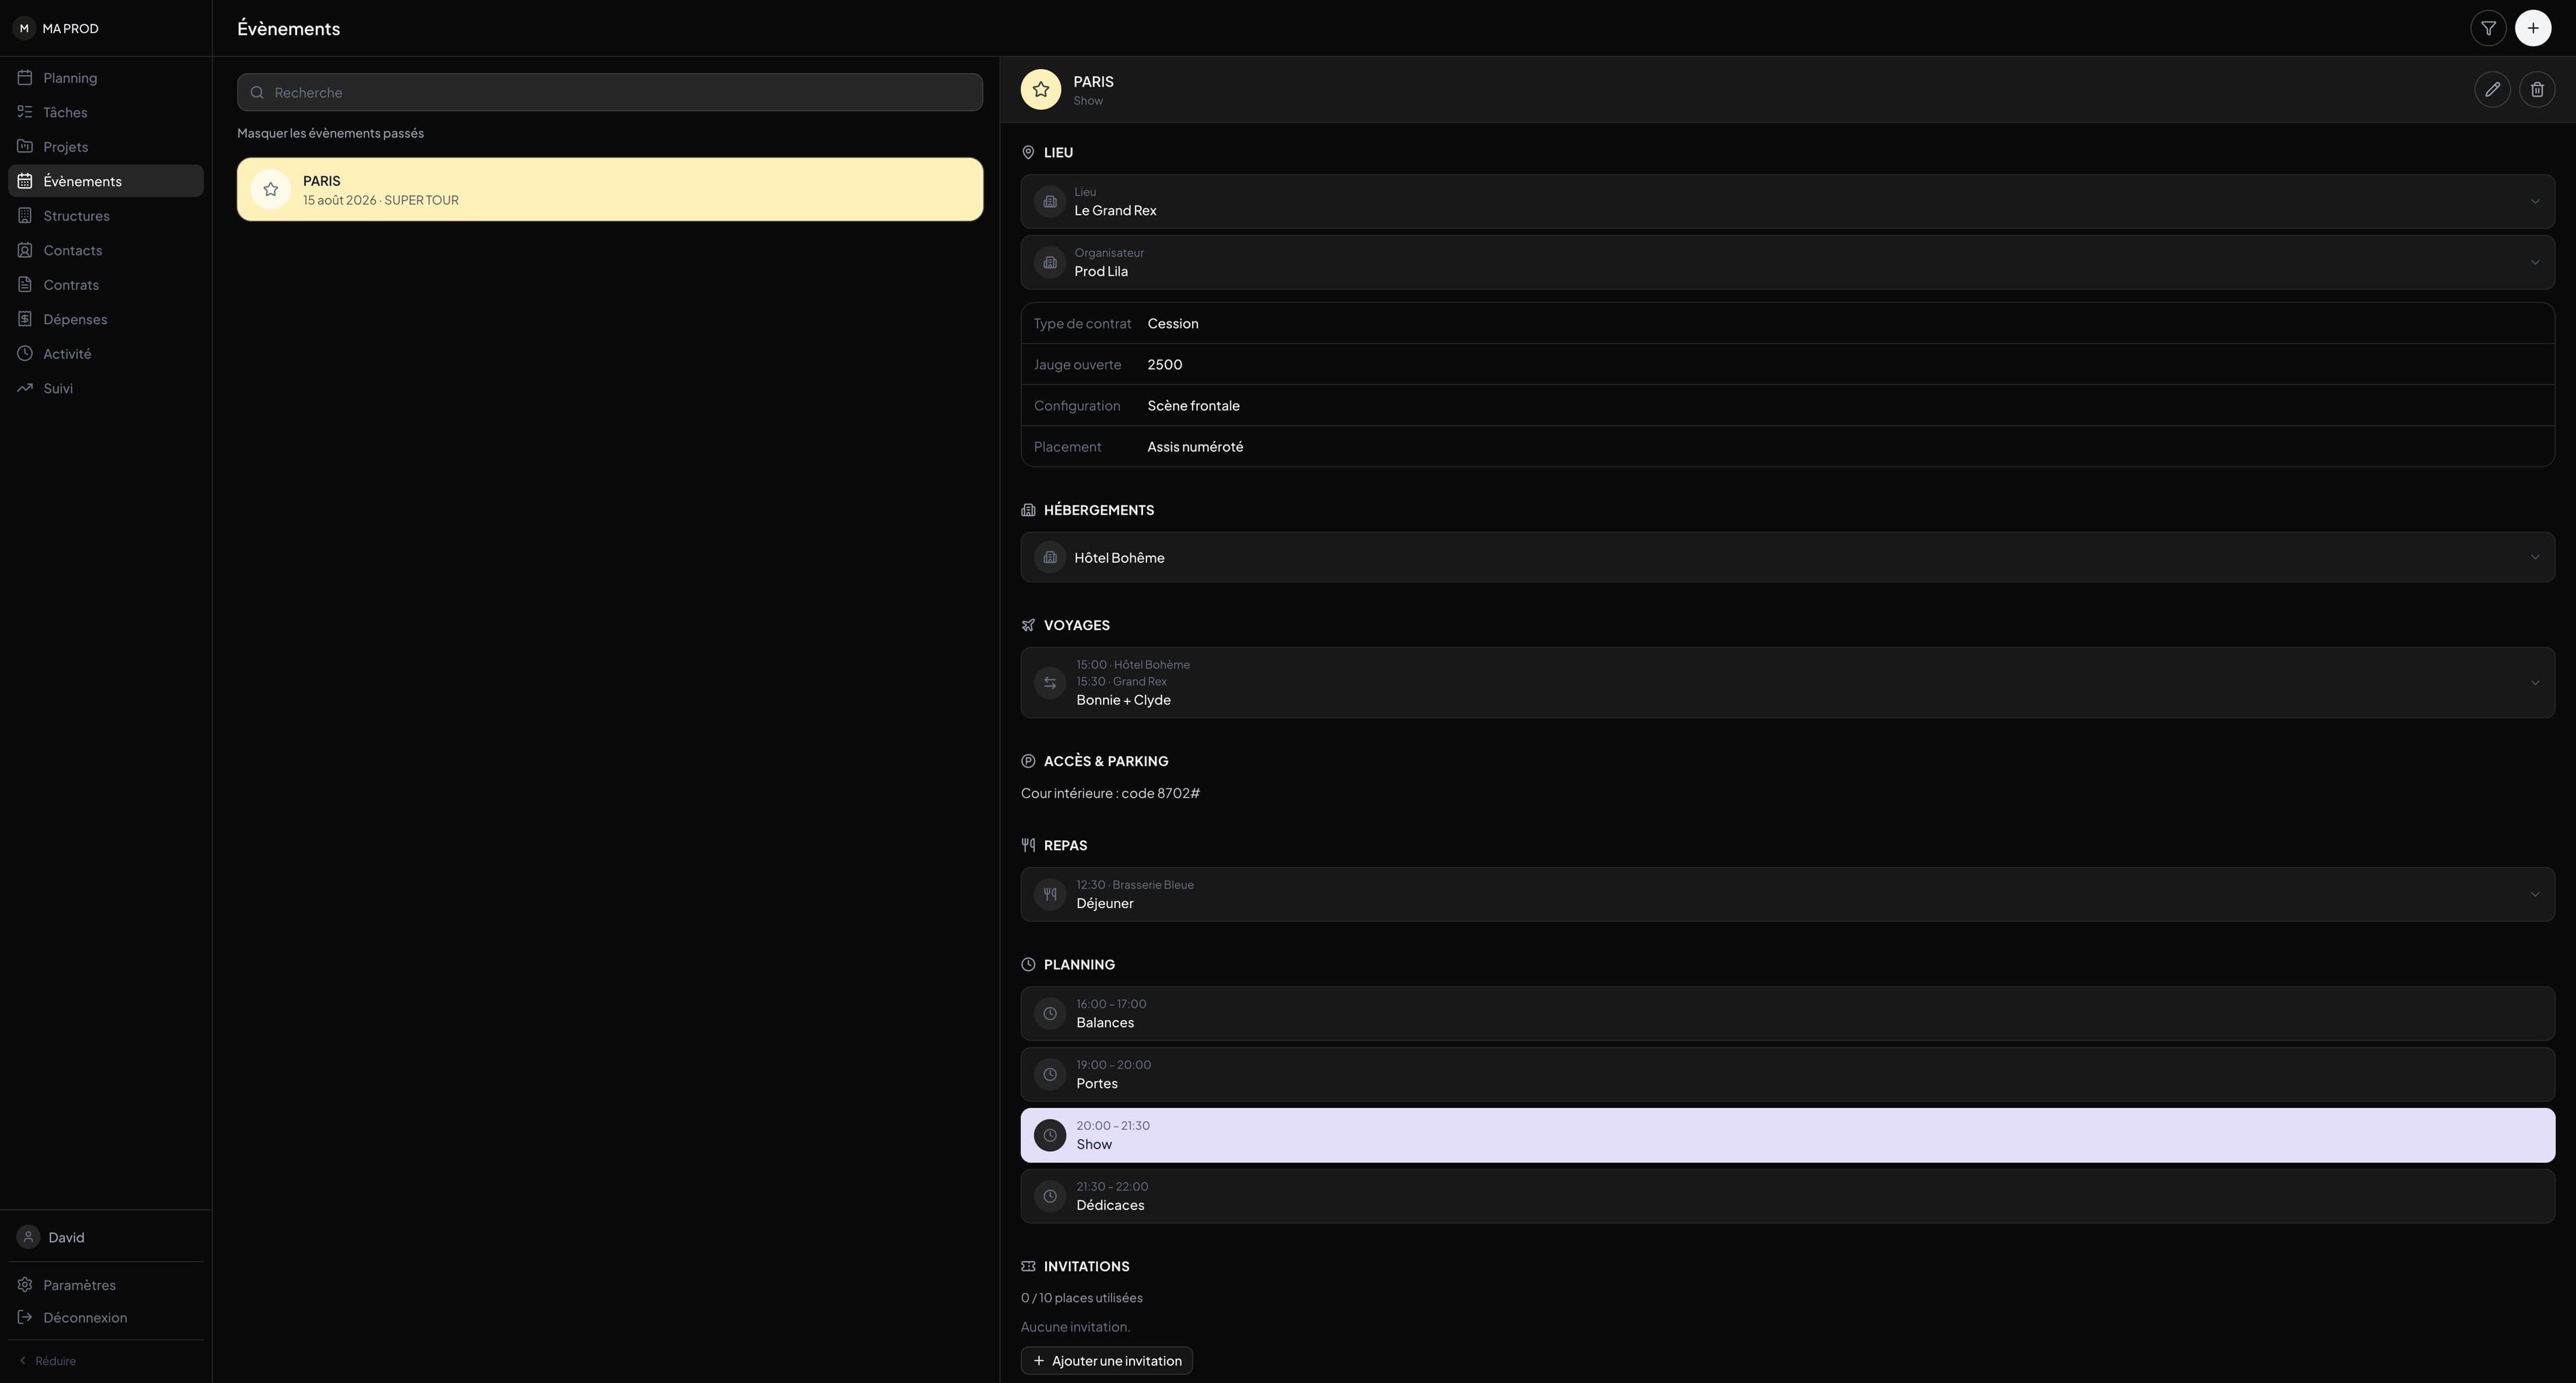
Task: Click the Scène frontale configuration value
Action: point(1193,406)
